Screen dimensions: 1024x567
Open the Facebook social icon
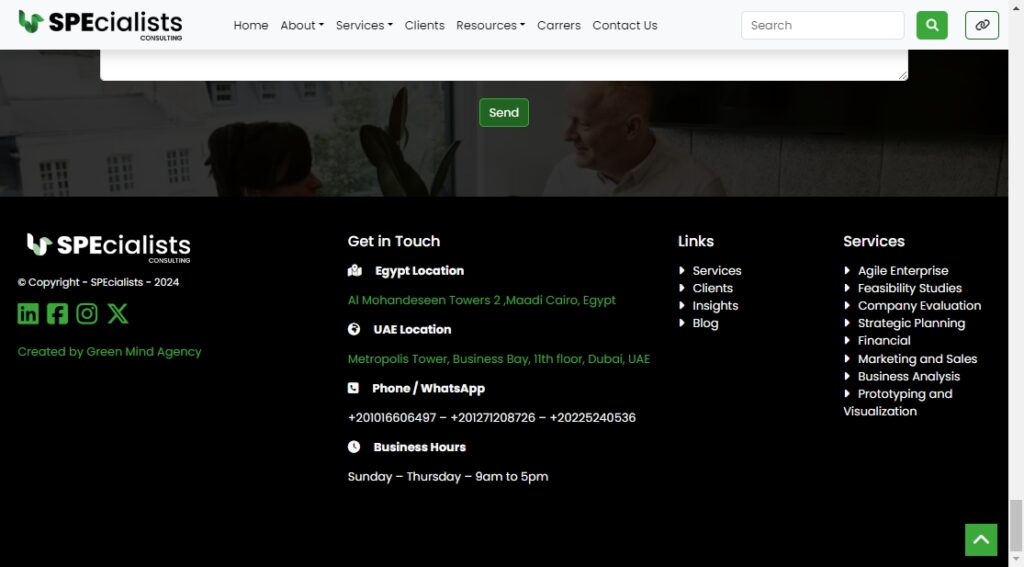pyautogui.click(x=57, y=314)
